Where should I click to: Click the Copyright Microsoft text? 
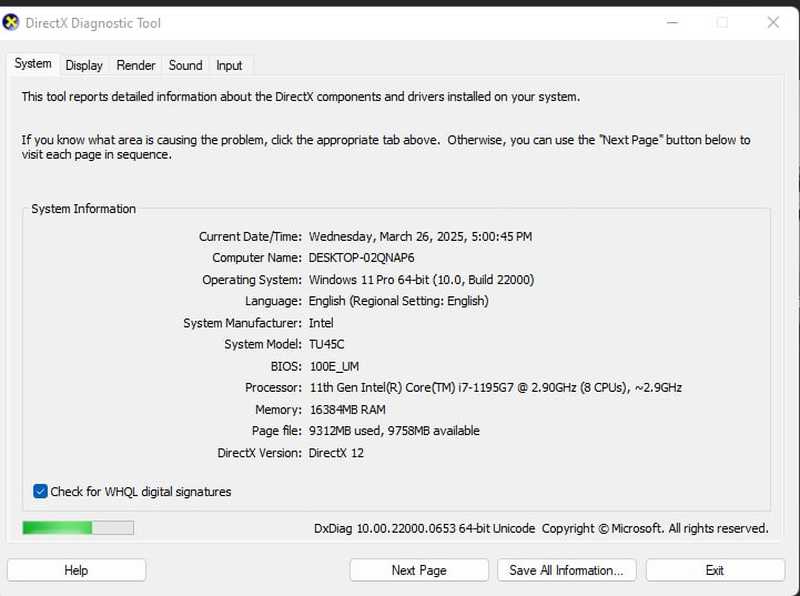pos(655,529)
